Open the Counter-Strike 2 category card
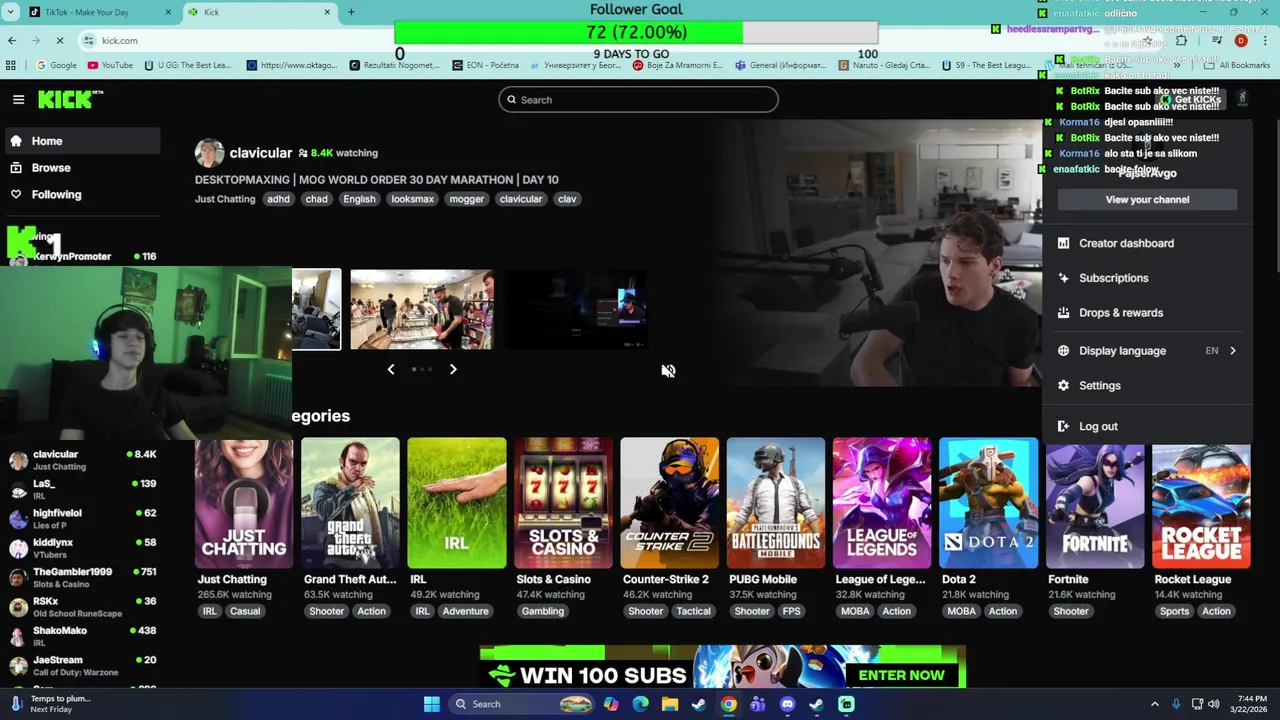 (669, 503)
